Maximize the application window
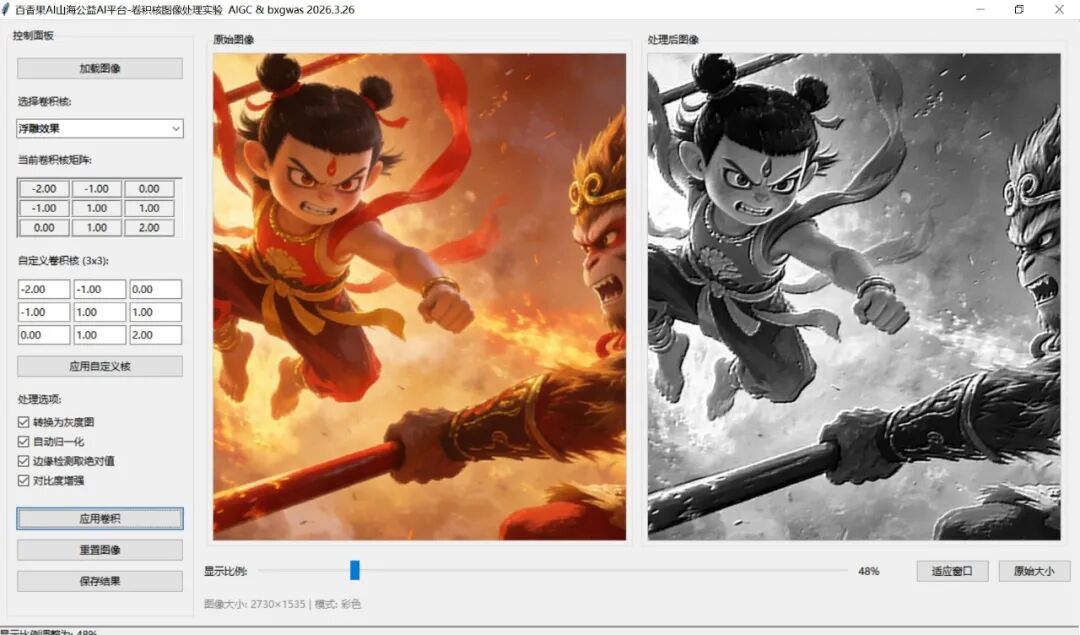Viewport: 1080px width, 635px height. [x=1019, y=10]
